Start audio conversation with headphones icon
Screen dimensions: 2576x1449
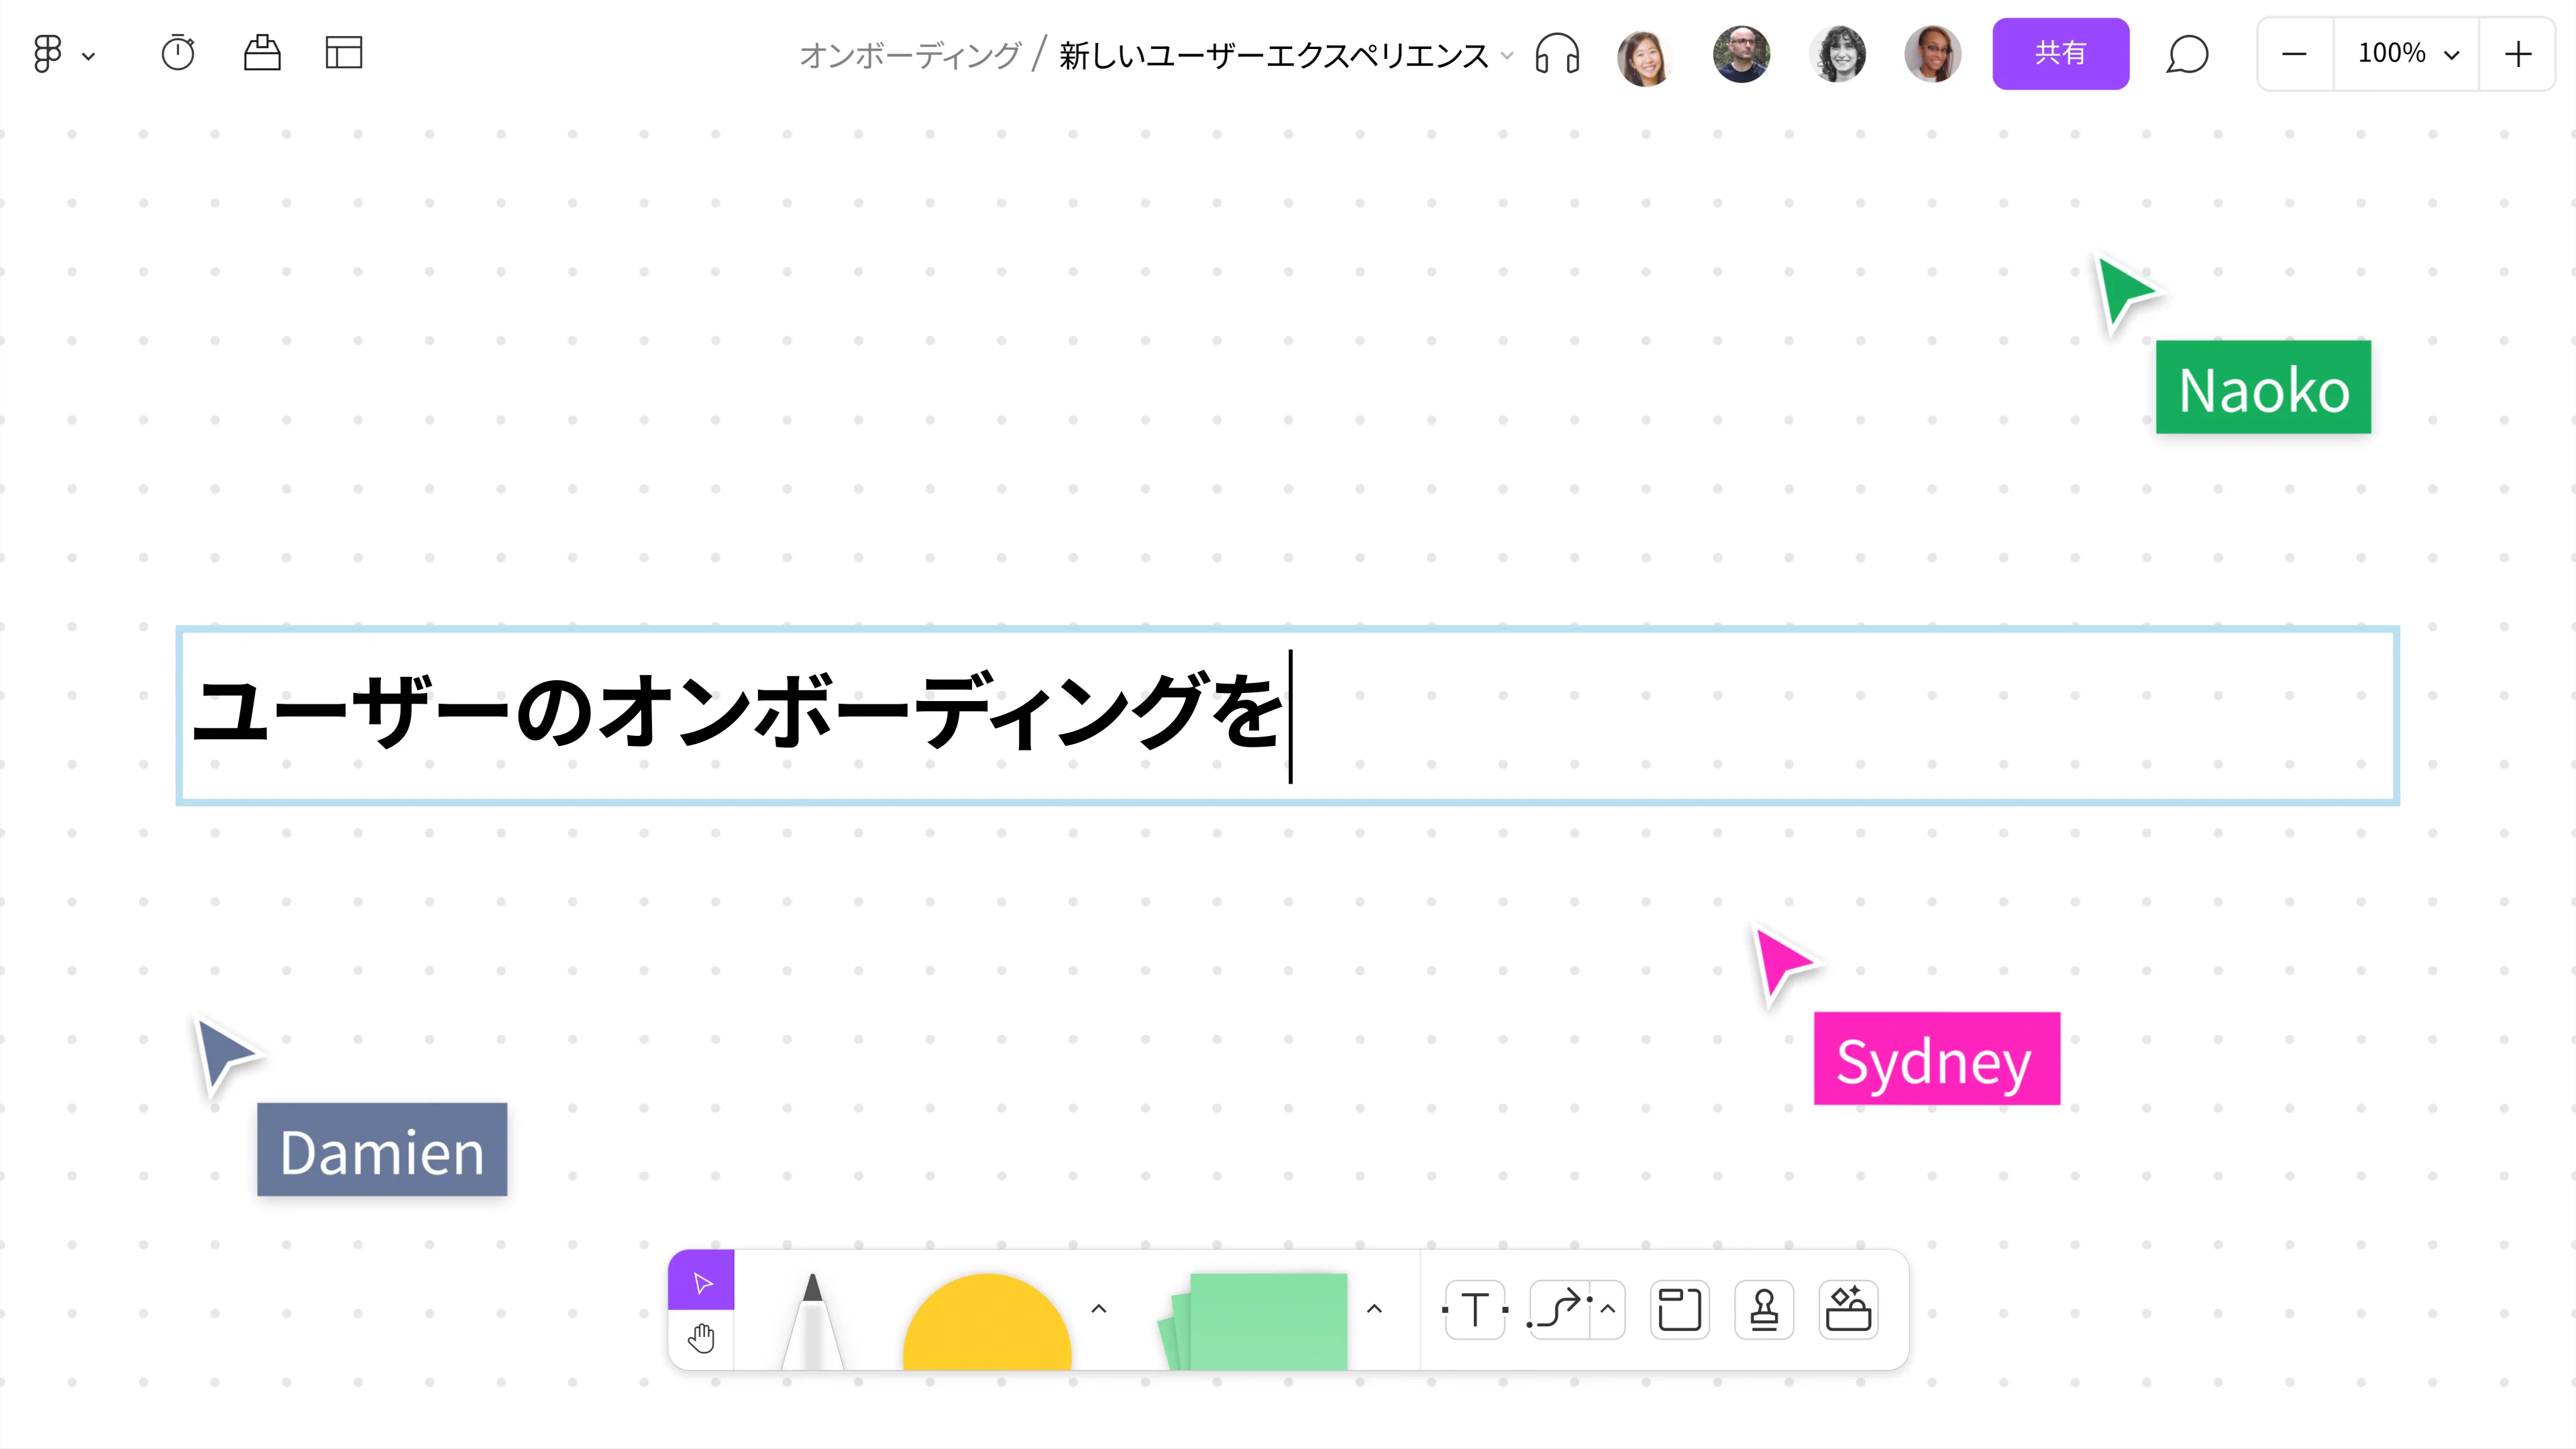(1557, 54)
